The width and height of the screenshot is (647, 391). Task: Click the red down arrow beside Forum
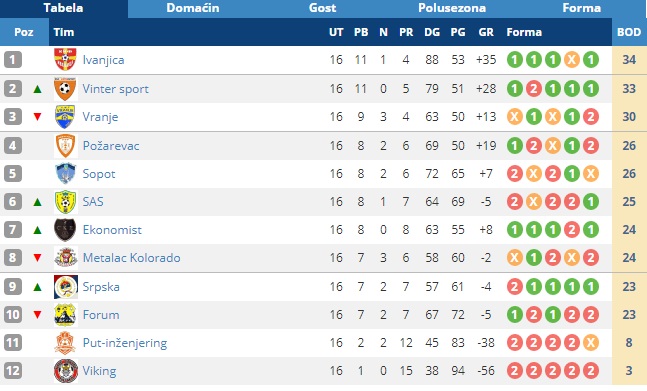[x=38, y=315]
